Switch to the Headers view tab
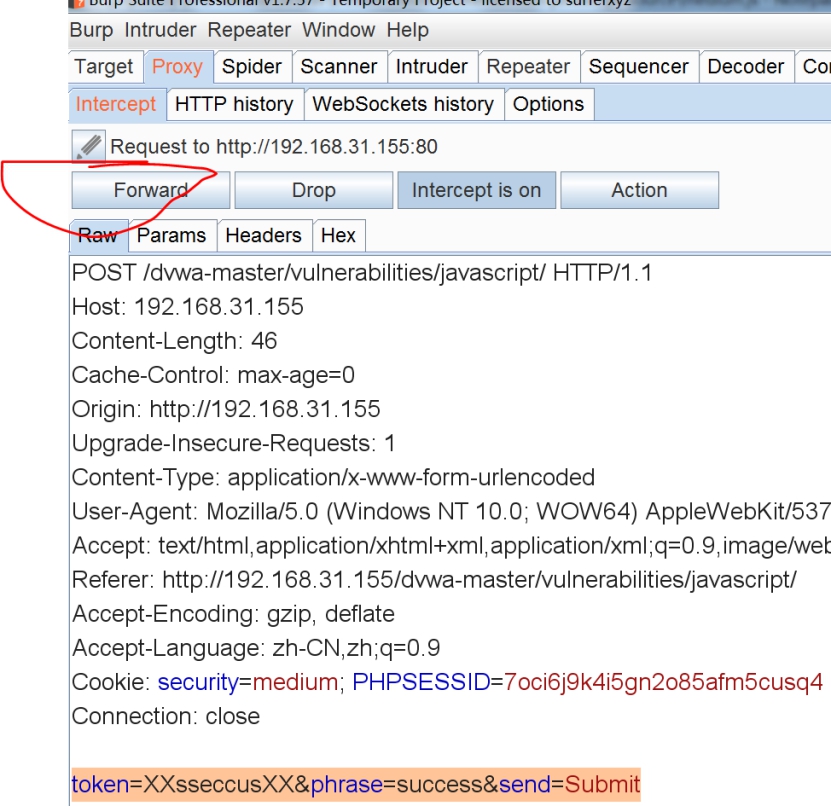The height and width of the screenshot is (806, 831). [263, 235]
